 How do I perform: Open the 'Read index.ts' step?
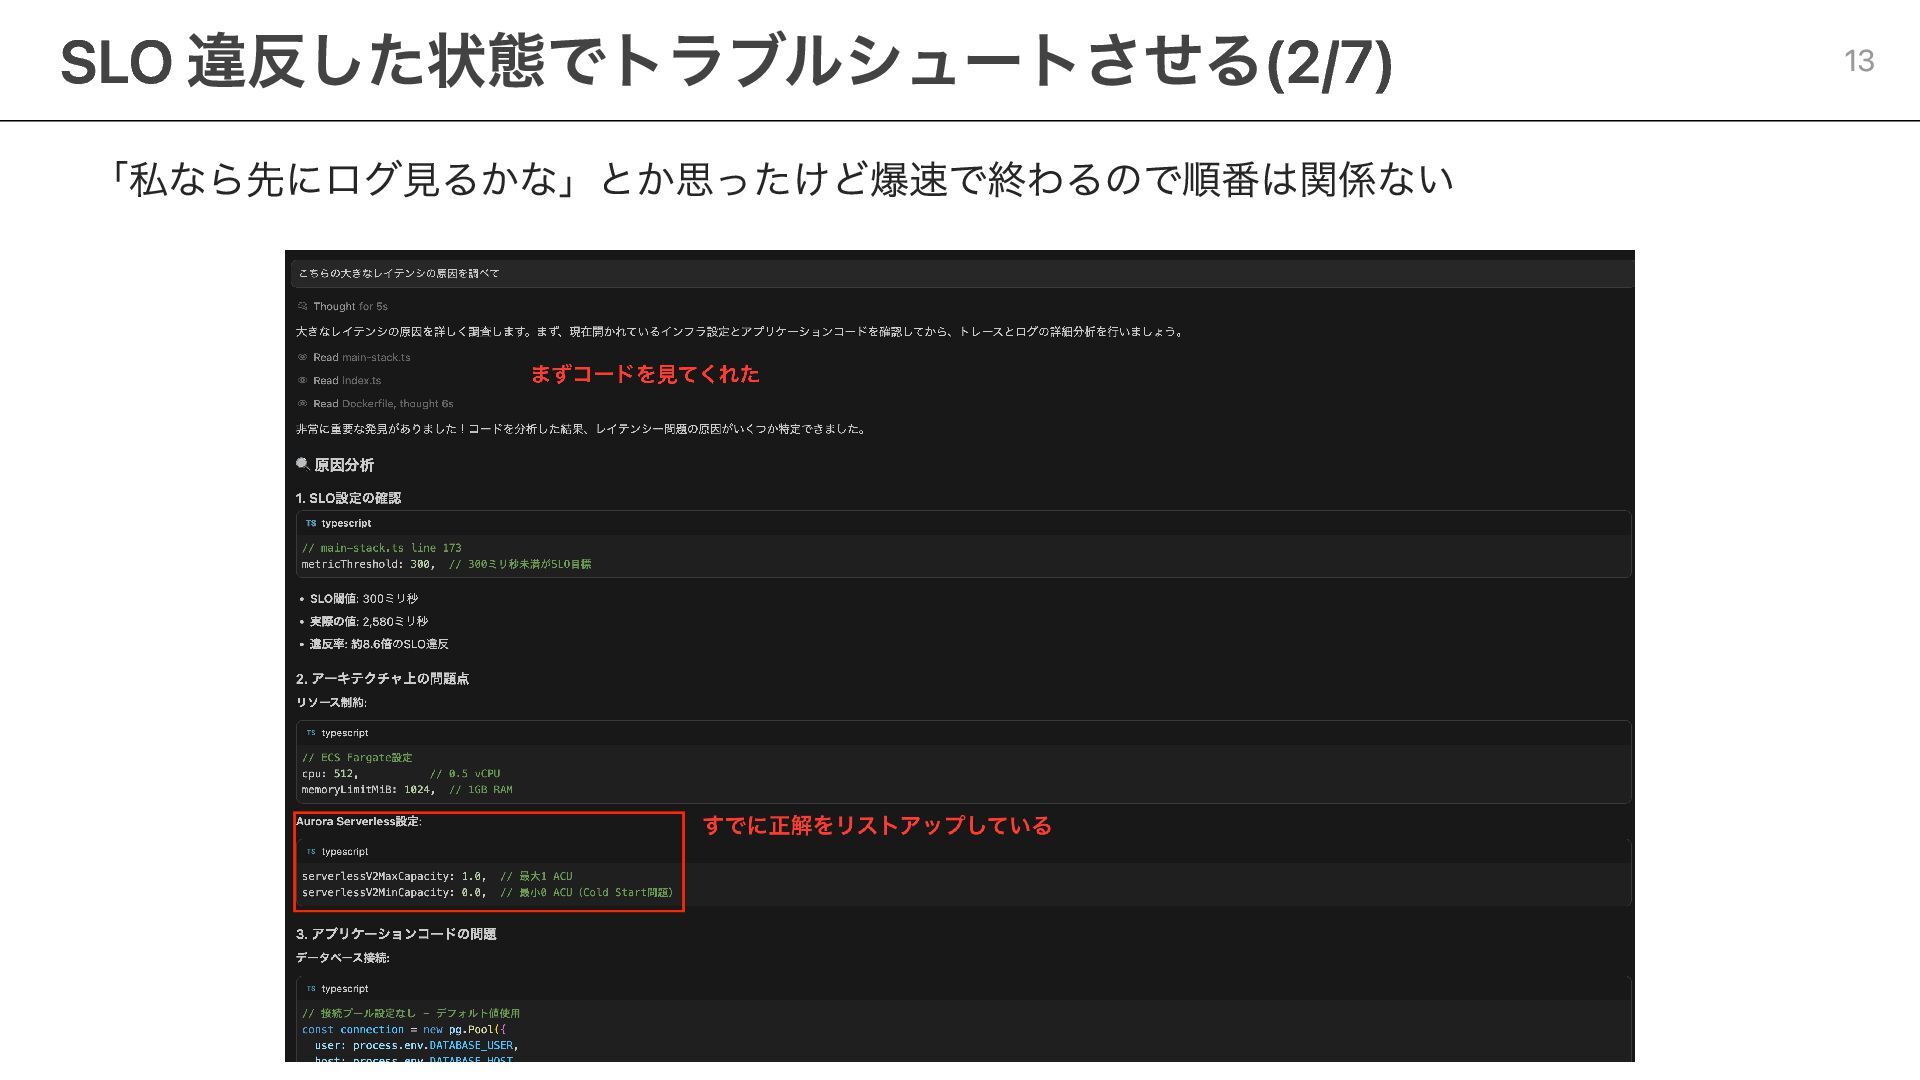[347, 381]
